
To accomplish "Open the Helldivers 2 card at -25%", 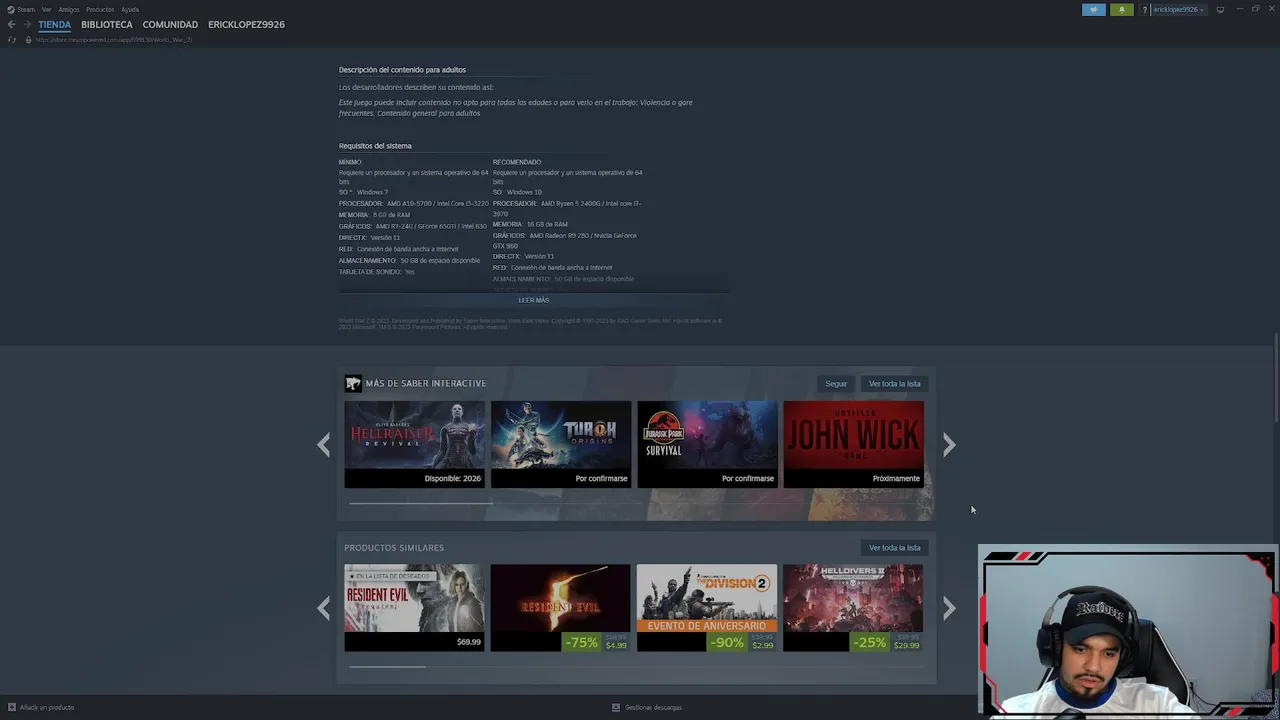I will click(853, 607).
